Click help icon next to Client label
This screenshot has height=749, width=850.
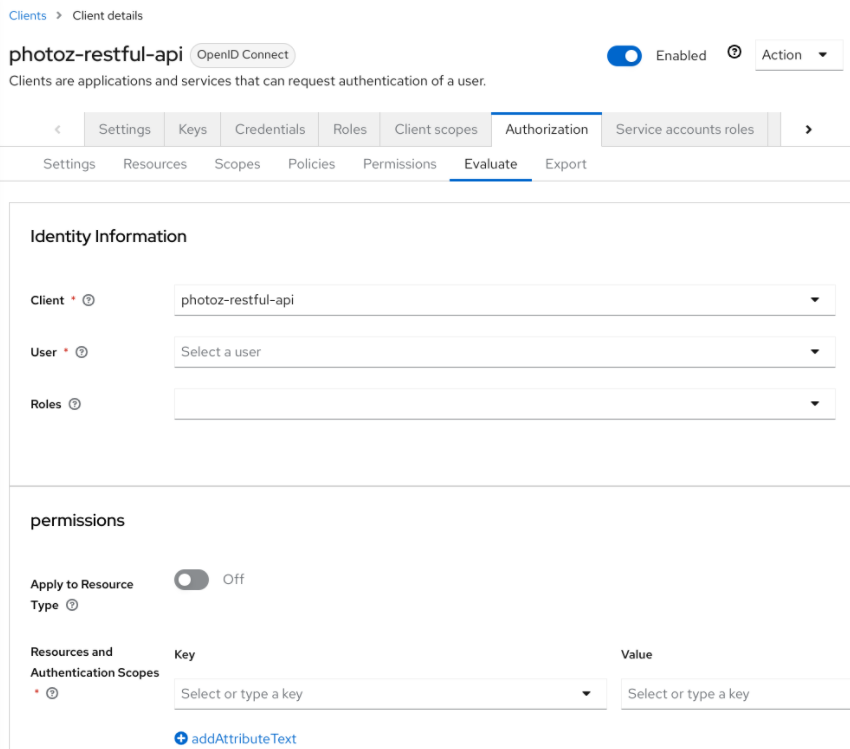click(x=89, y=301)
